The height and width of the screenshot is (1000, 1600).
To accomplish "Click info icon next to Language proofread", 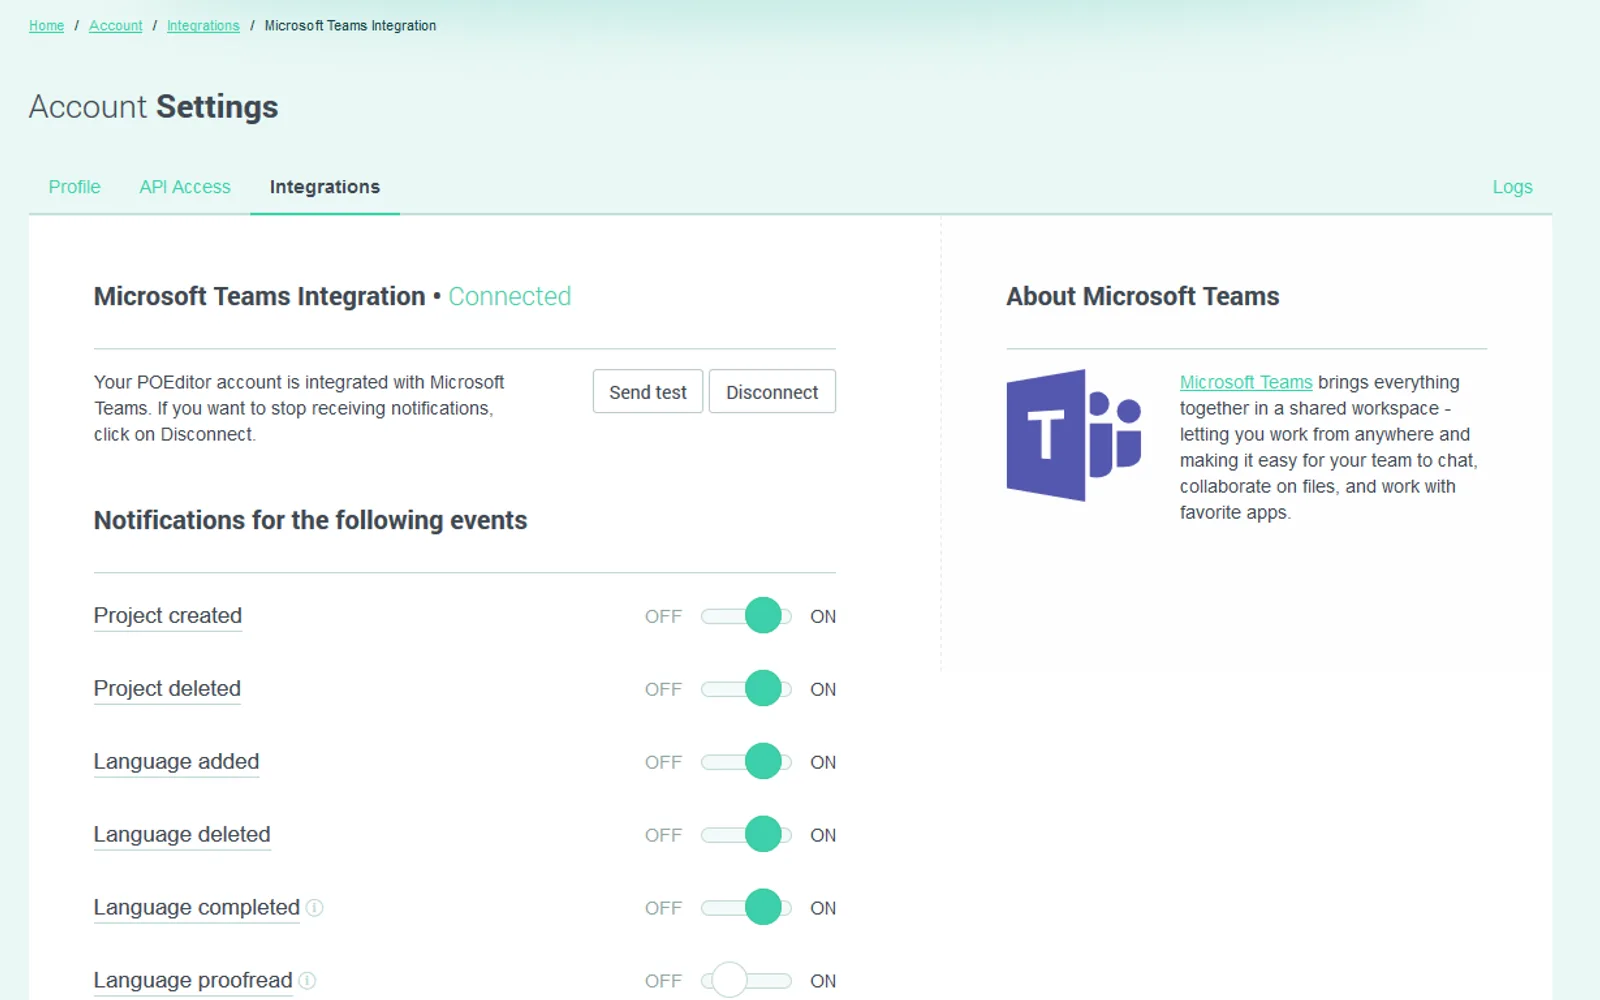I will coord(307,981).
